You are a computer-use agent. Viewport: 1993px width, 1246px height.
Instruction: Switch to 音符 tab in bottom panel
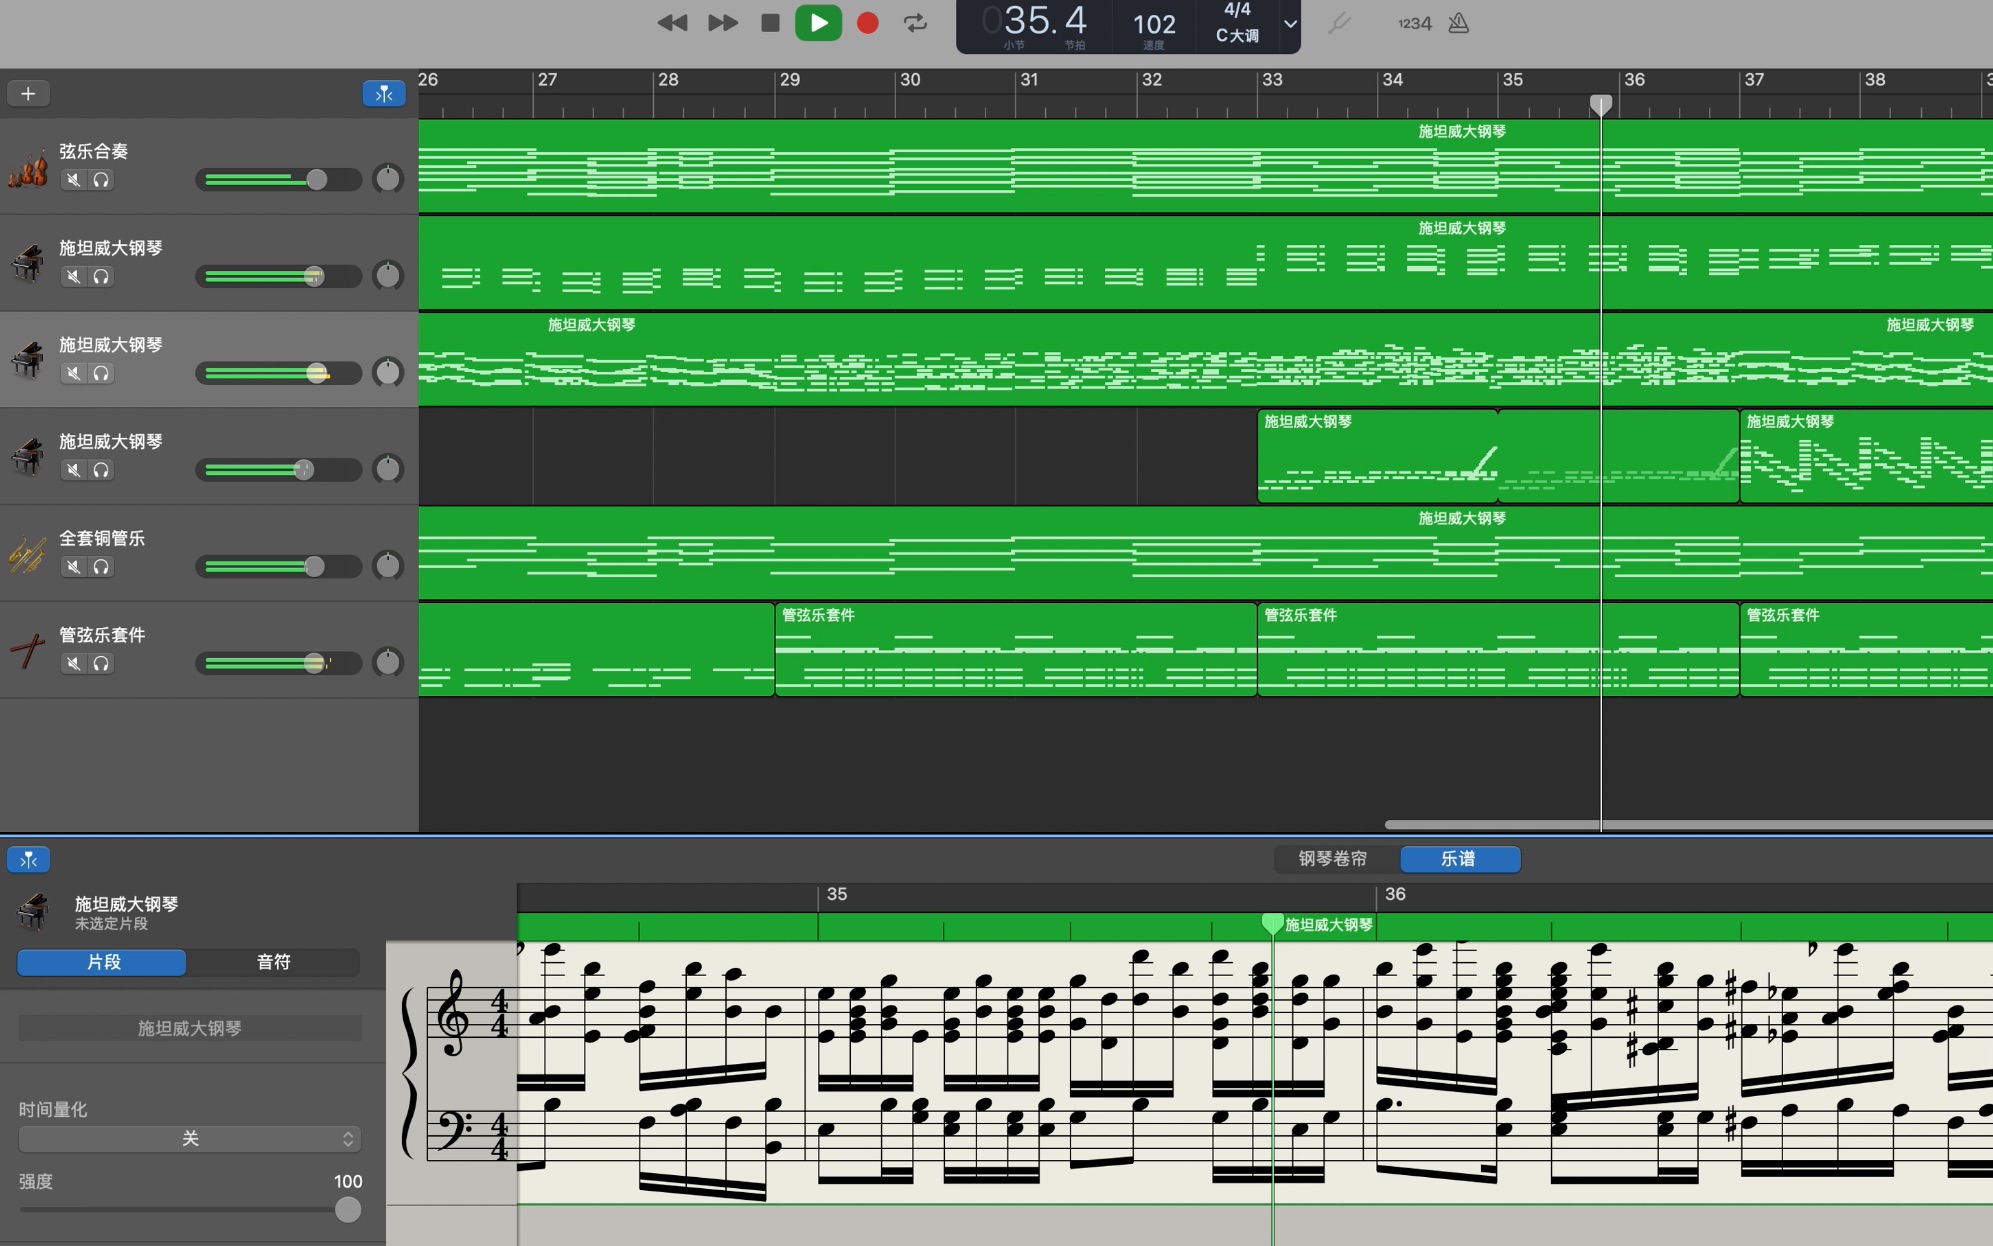coord(273,962)
